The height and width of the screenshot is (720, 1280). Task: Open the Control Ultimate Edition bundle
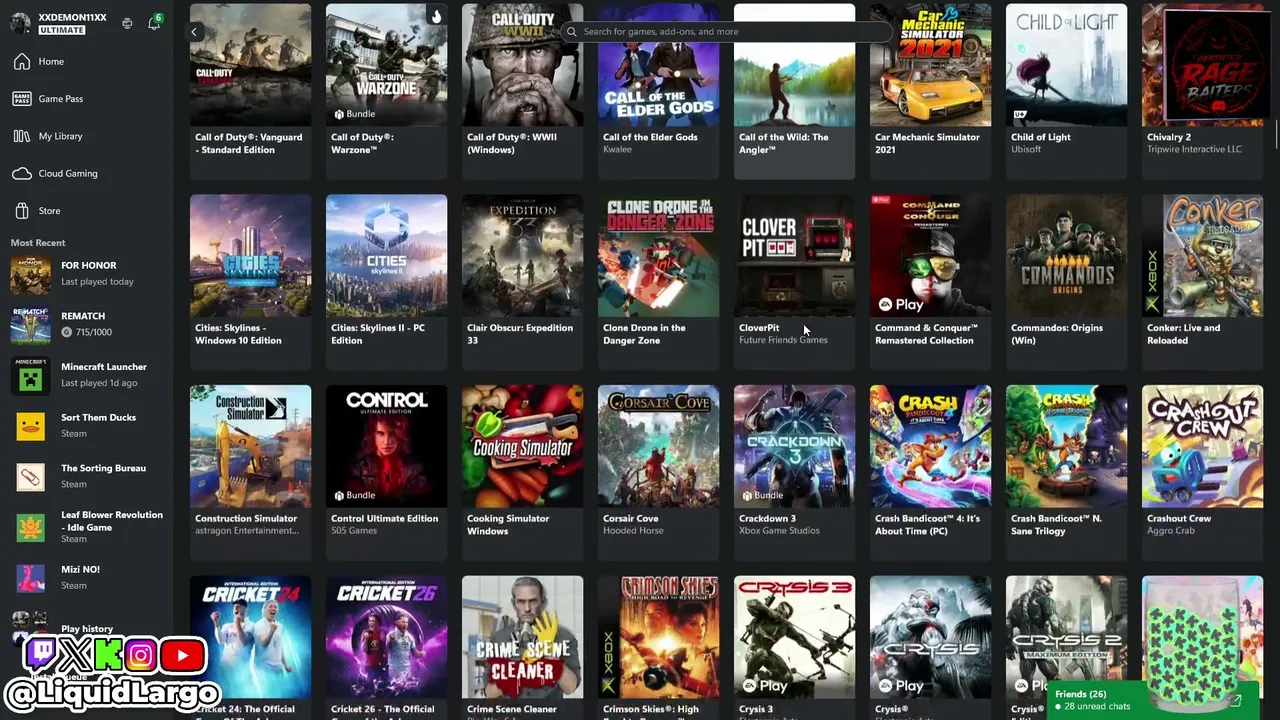point(386,473)
